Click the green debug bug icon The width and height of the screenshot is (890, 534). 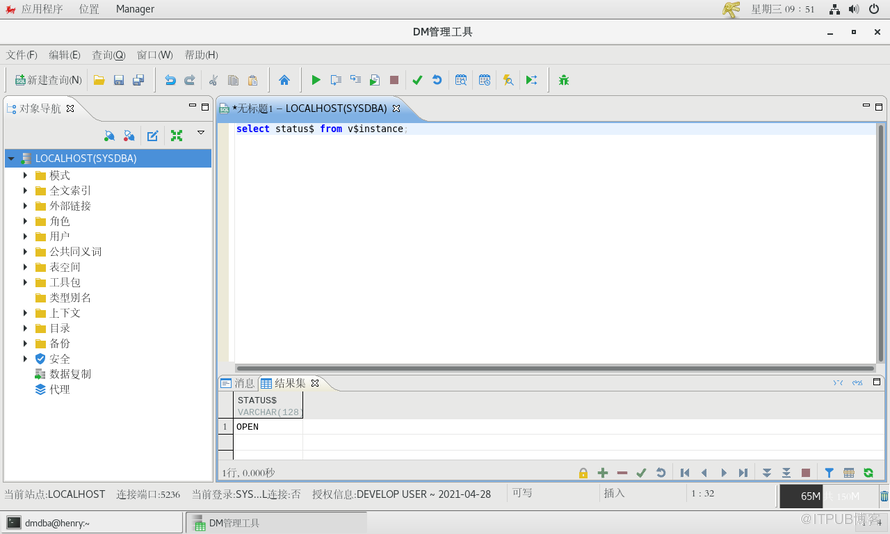coord(564,80)
